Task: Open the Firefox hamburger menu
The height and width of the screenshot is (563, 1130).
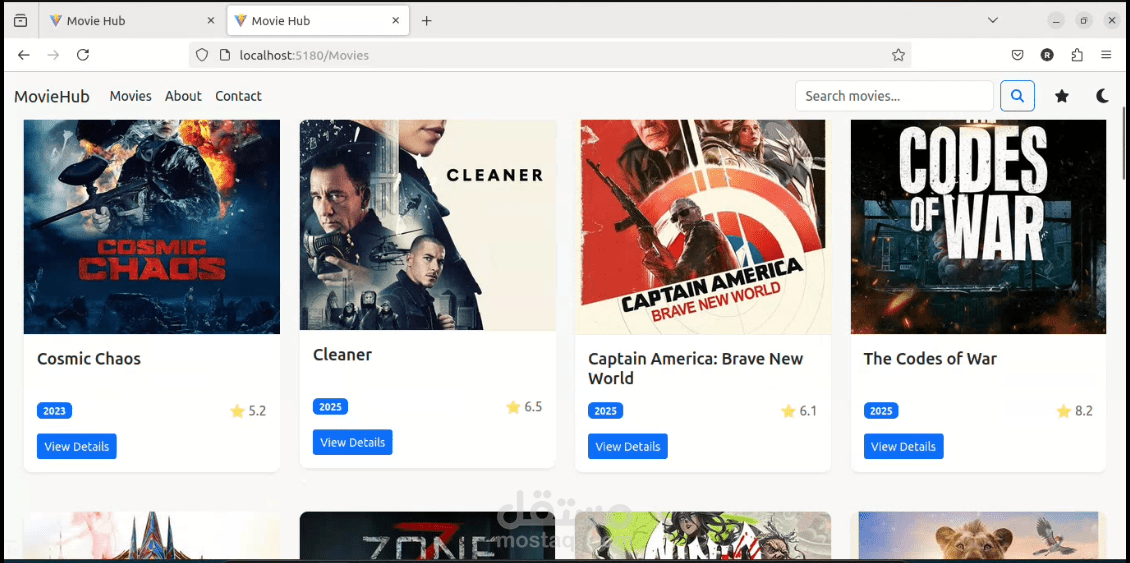Action: (1106, 55)
